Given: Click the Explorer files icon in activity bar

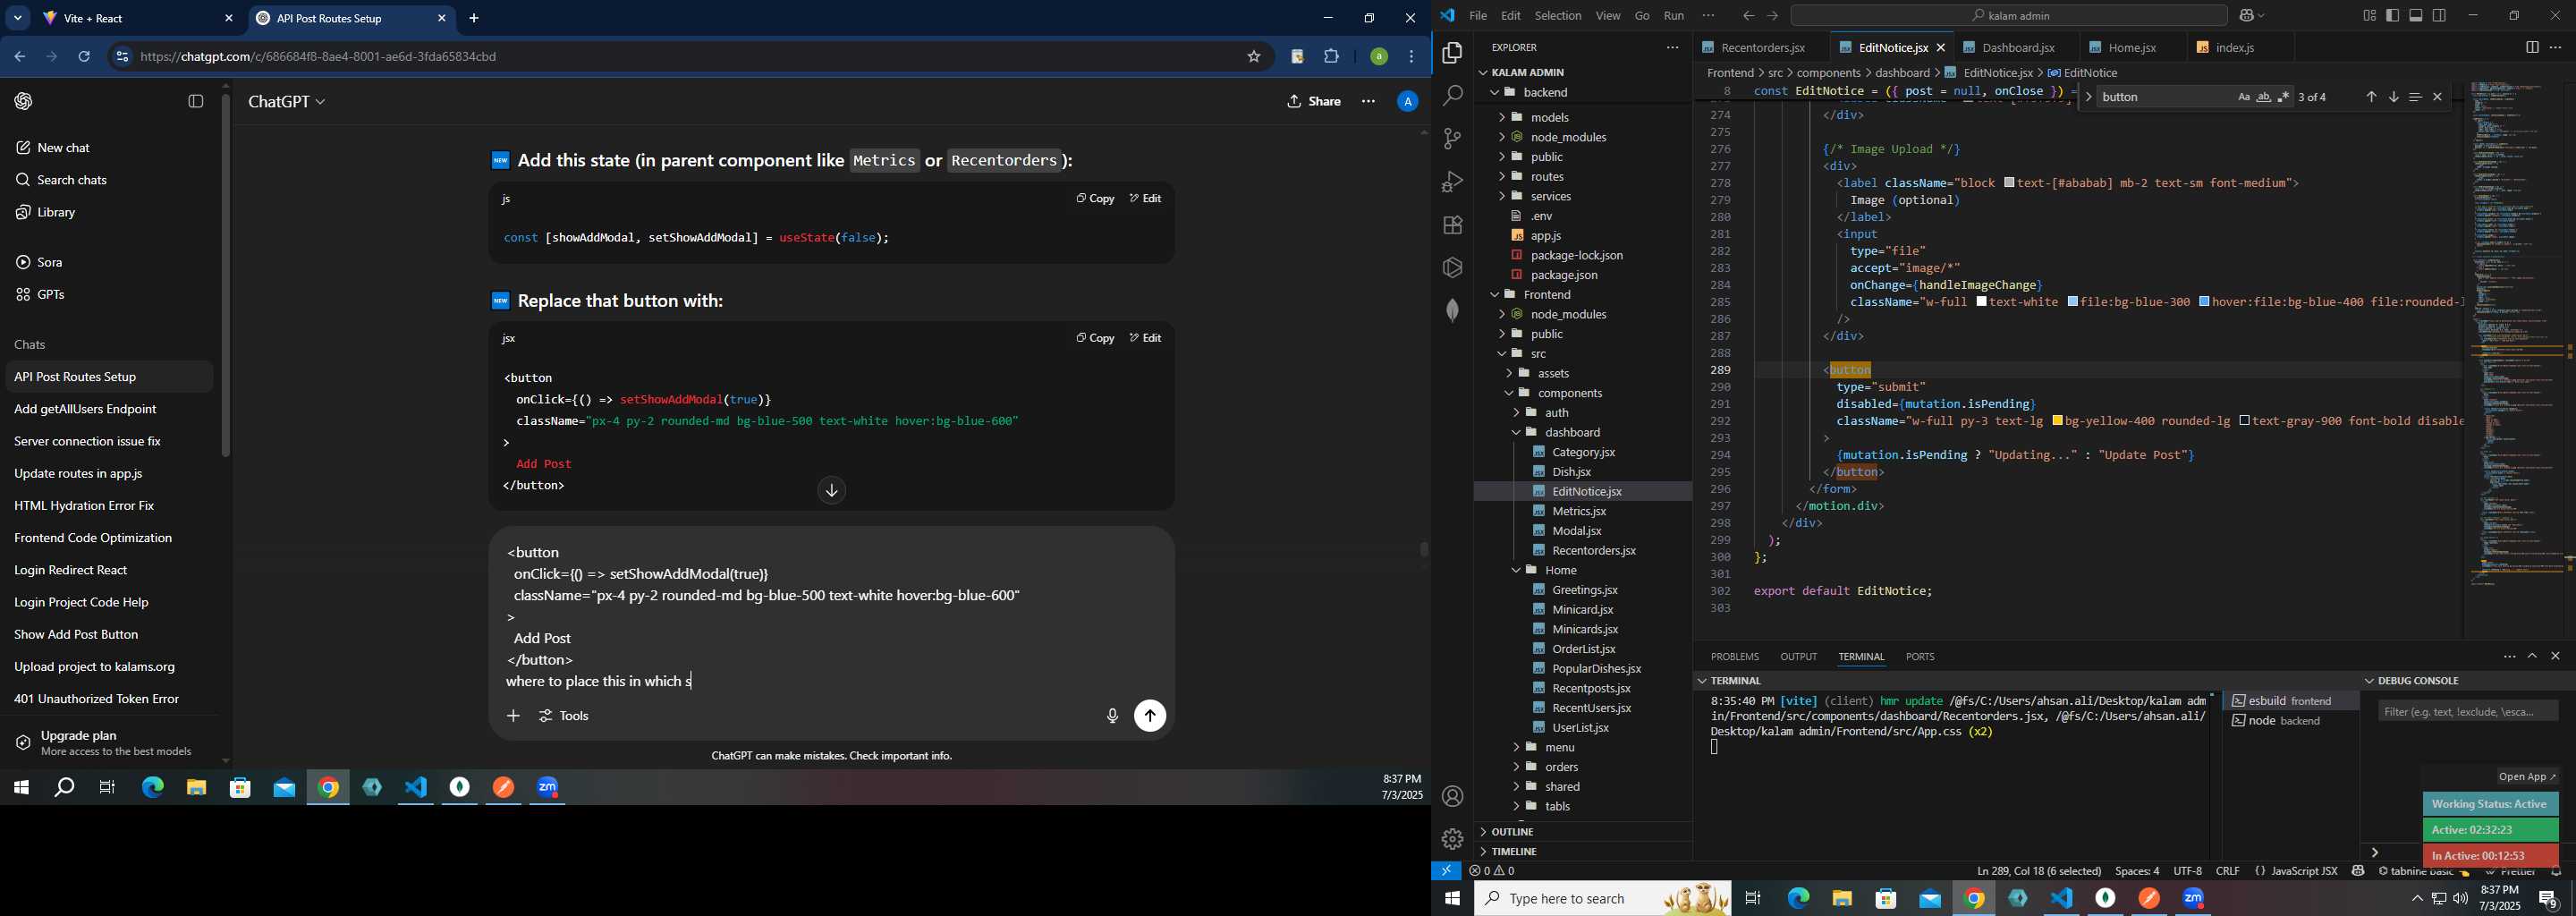Looking at the screenshot, I should (1452, 53).
